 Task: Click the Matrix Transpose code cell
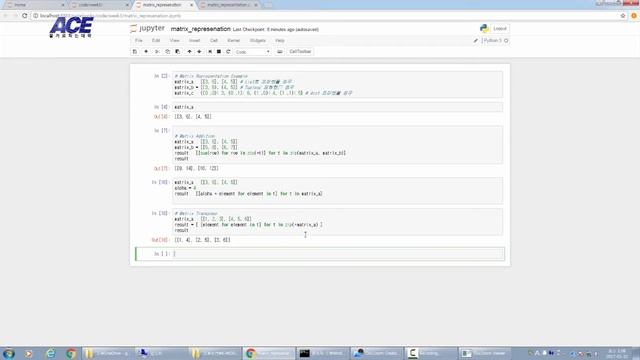tap(338, 222)
